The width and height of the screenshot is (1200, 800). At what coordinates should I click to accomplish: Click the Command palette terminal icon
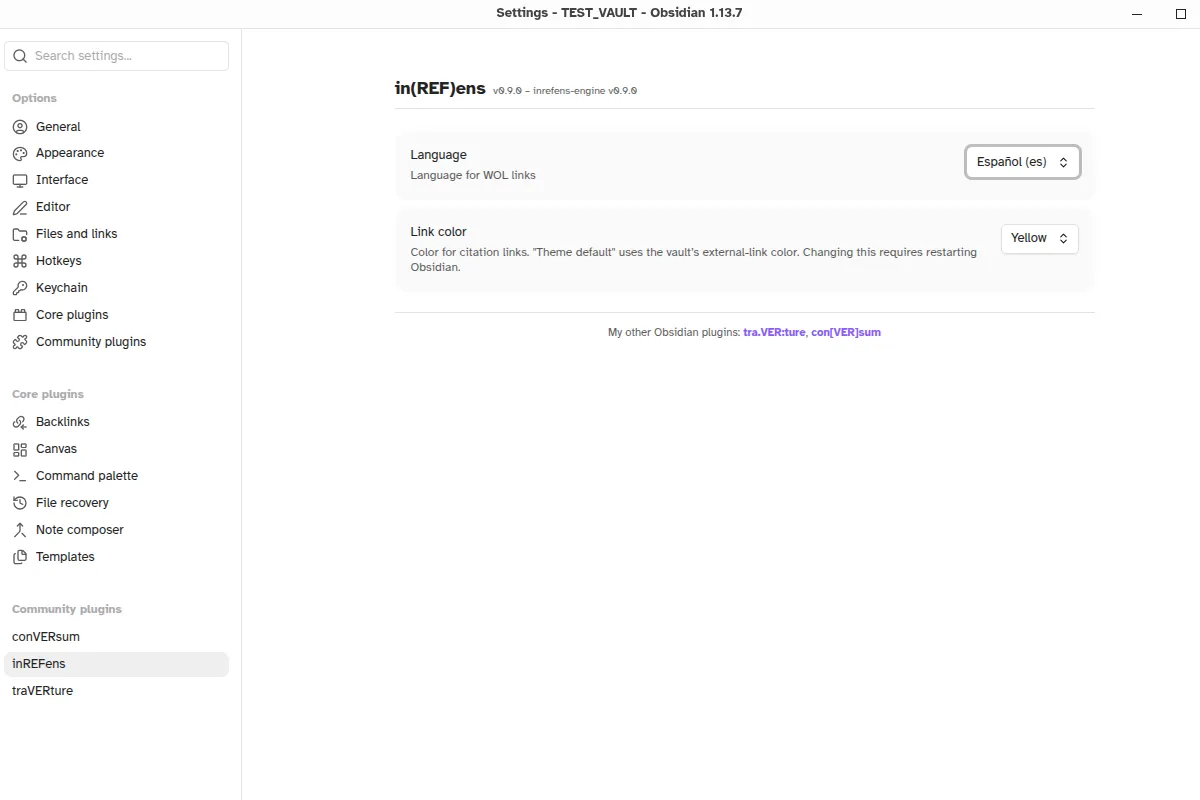pos(20,477)
